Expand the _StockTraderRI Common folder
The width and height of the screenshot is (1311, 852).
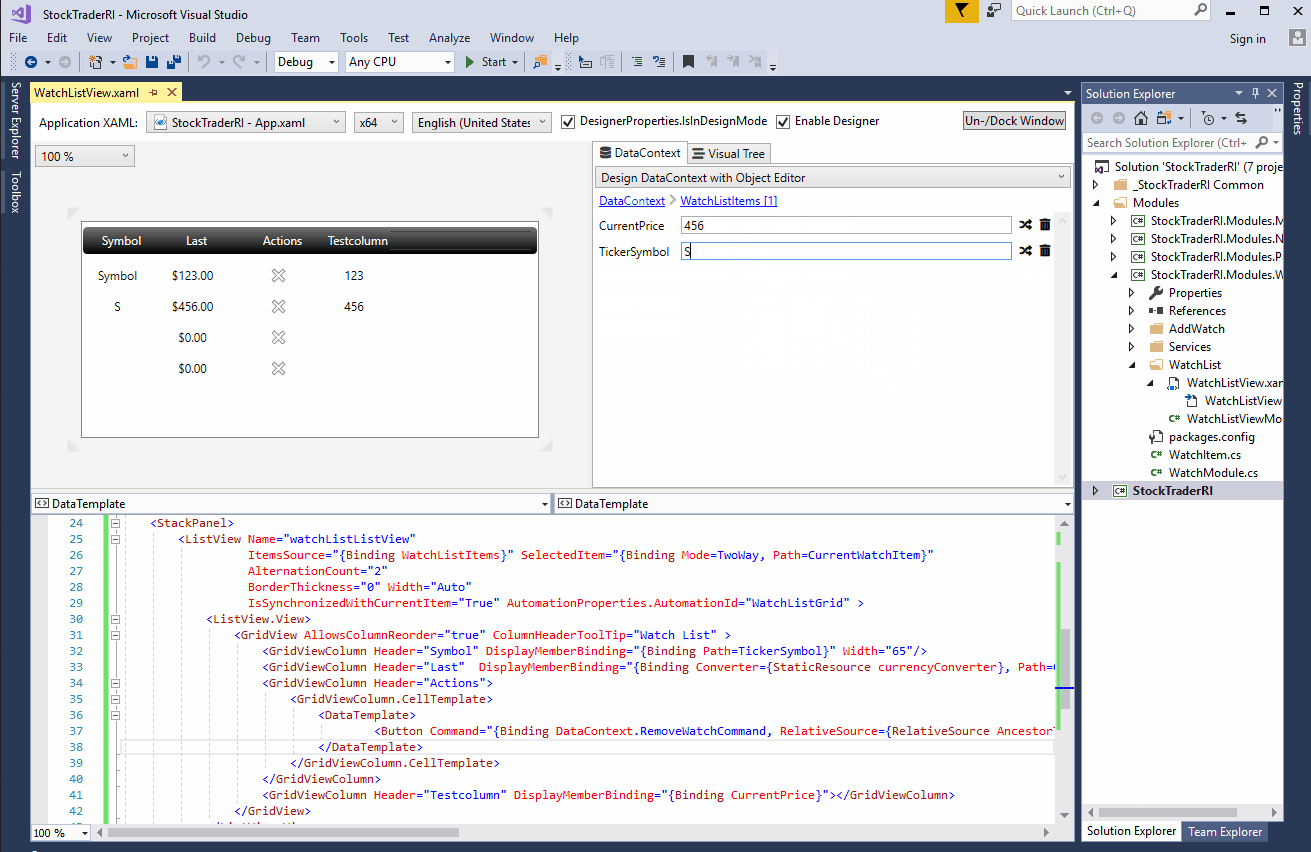(1096, 185)
